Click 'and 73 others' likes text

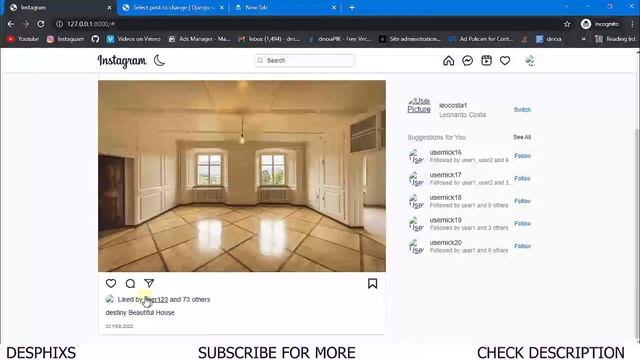[190, 300]
